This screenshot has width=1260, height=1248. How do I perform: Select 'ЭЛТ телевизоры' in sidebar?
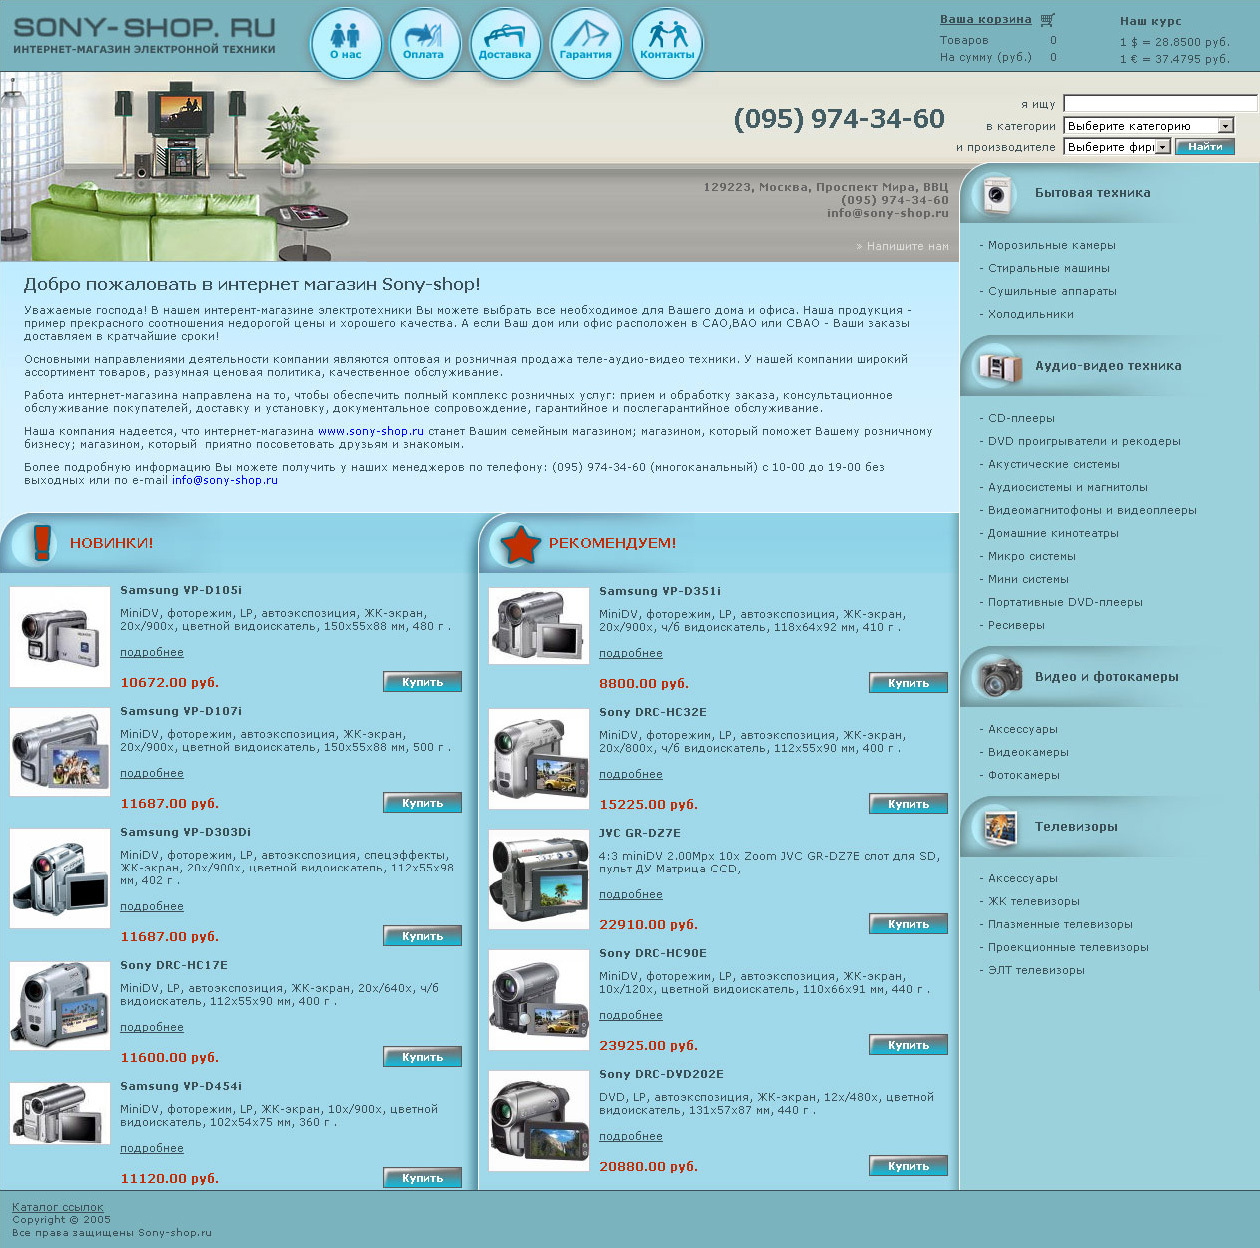(x=1036, y=970)
